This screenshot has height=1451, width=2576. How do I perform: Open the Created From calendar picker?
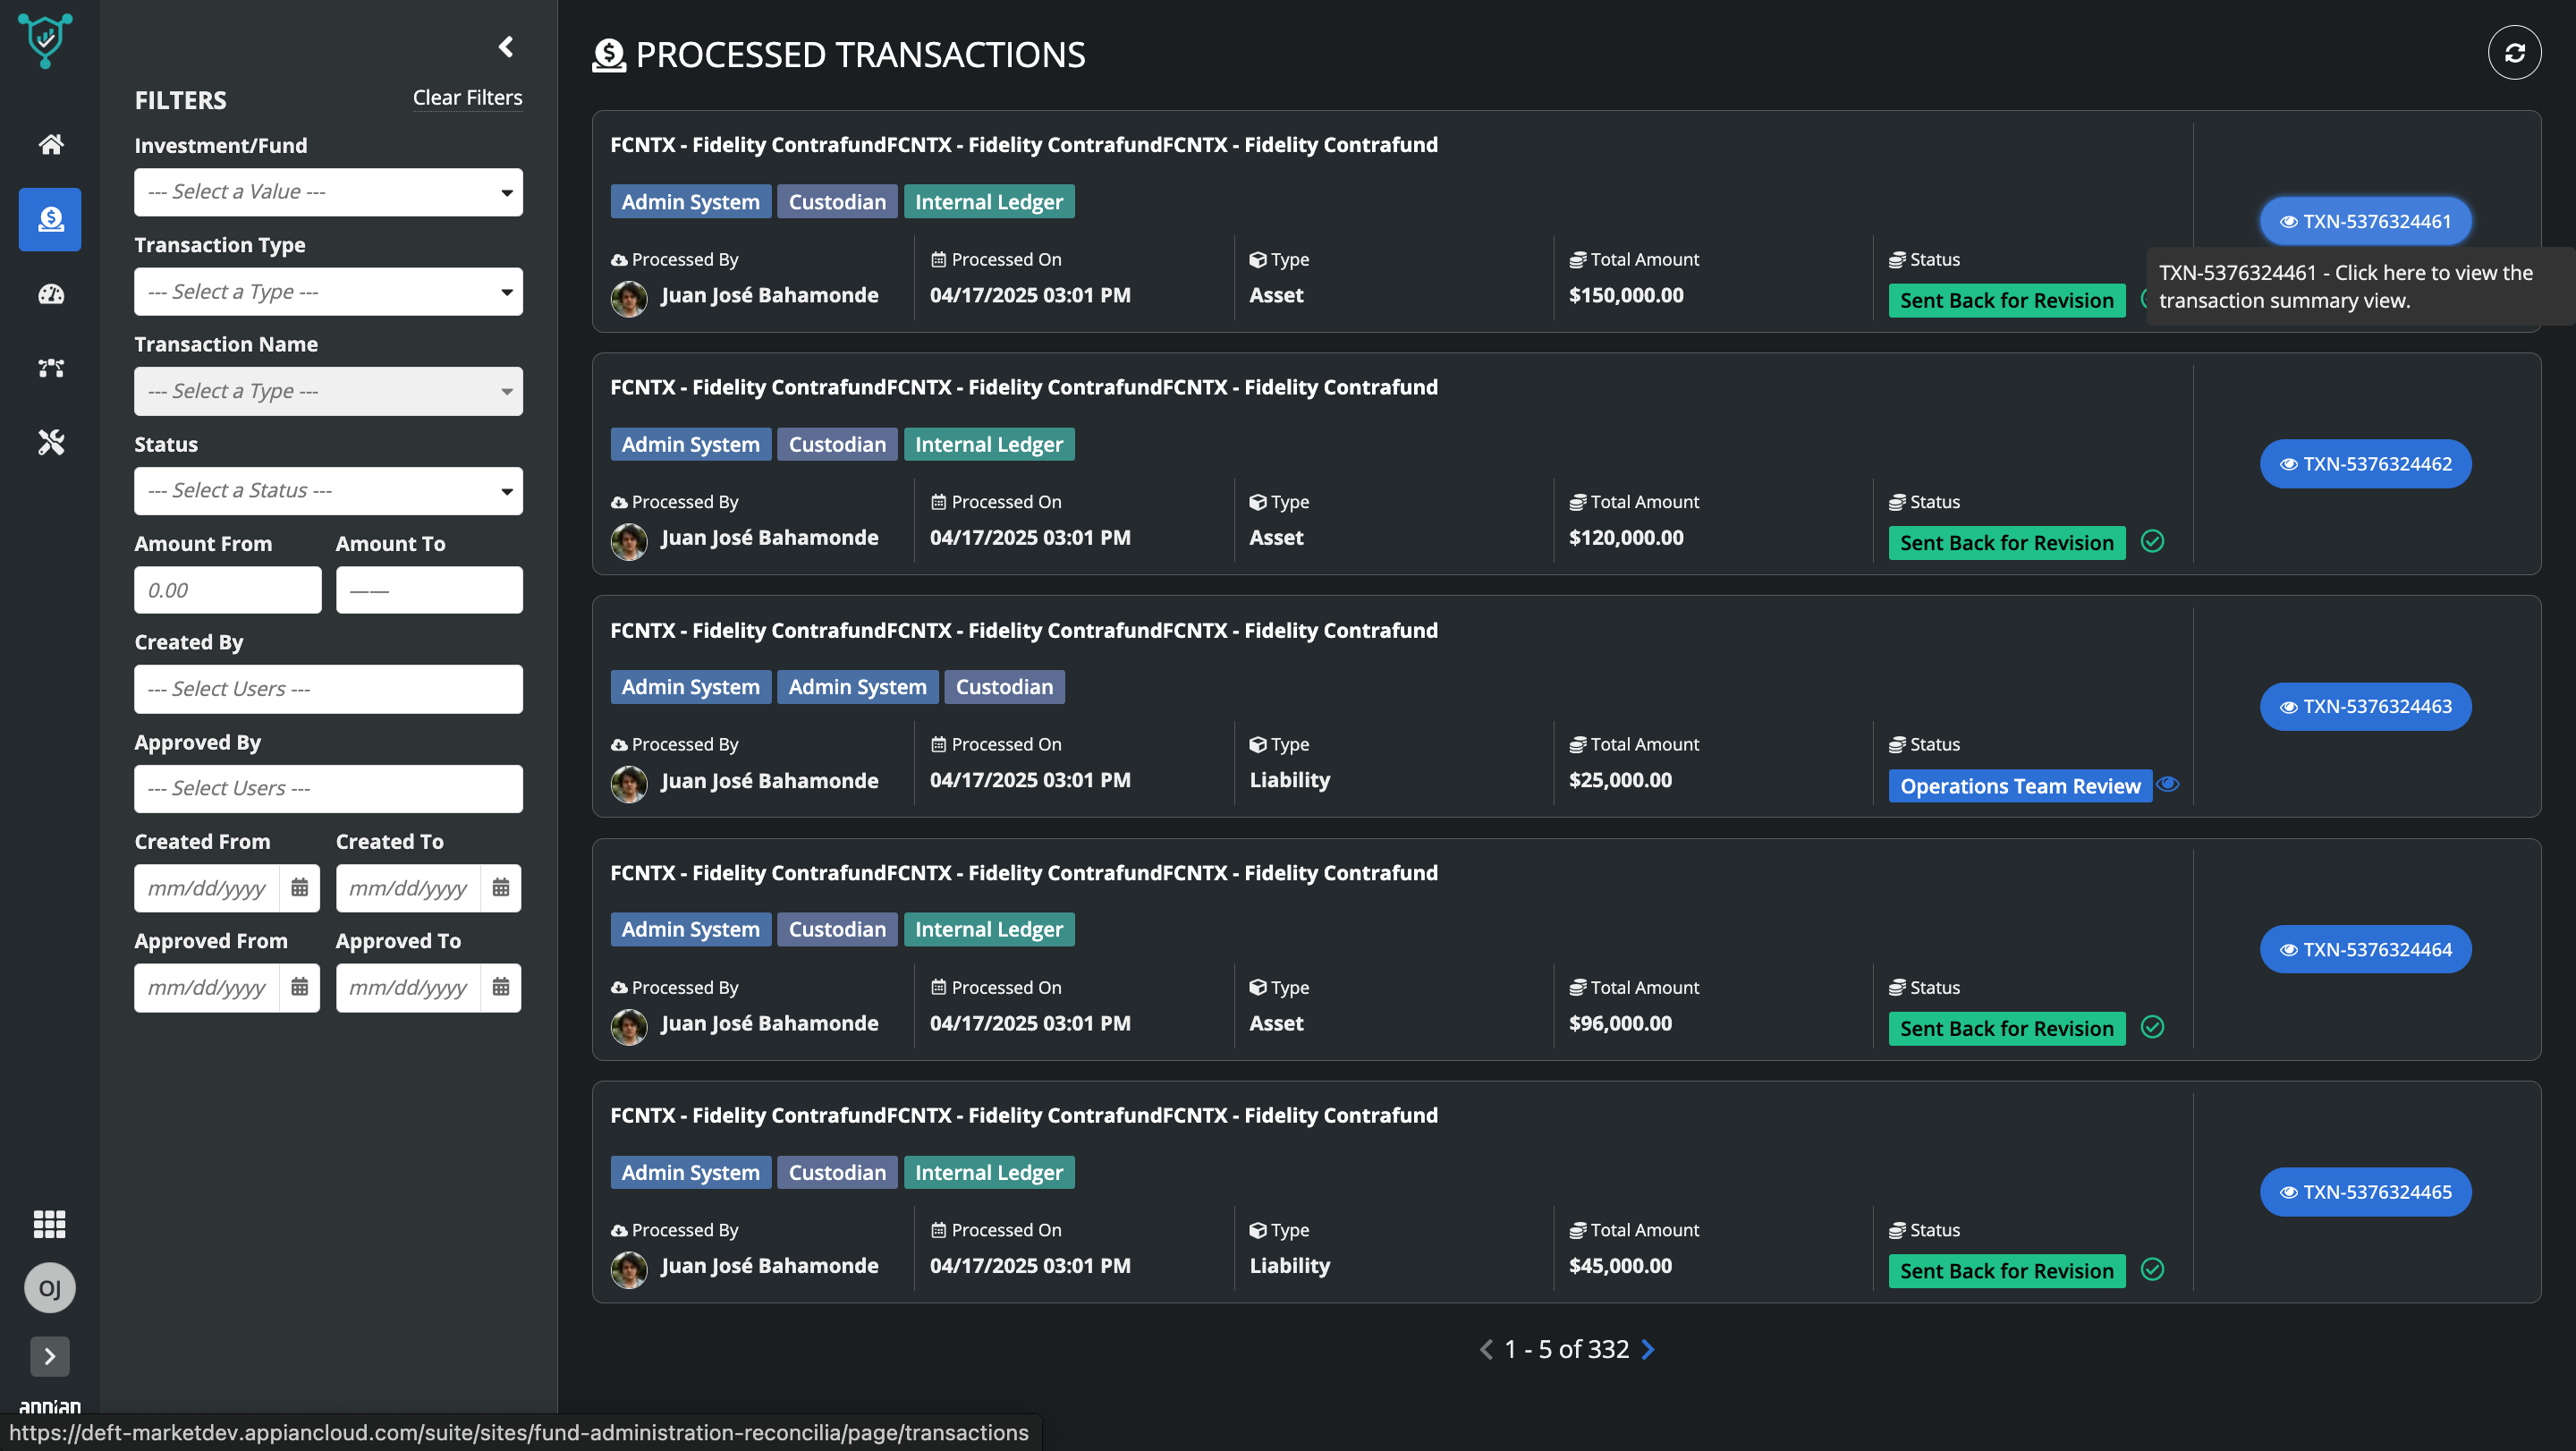pyautogui.click(x=299, y=888)
